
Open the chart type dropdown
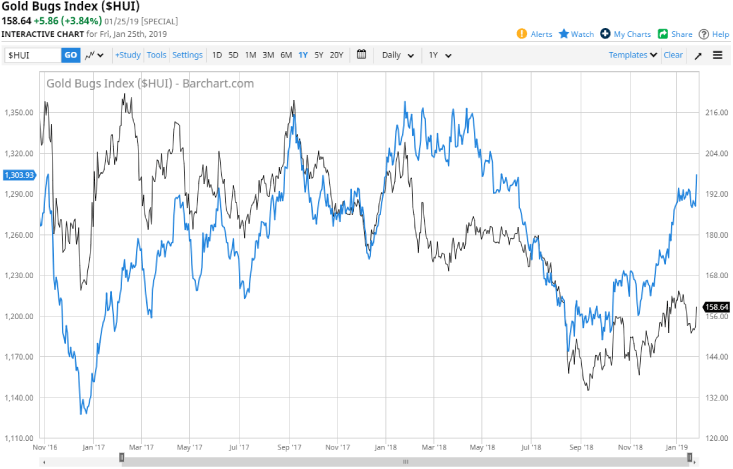95,55
